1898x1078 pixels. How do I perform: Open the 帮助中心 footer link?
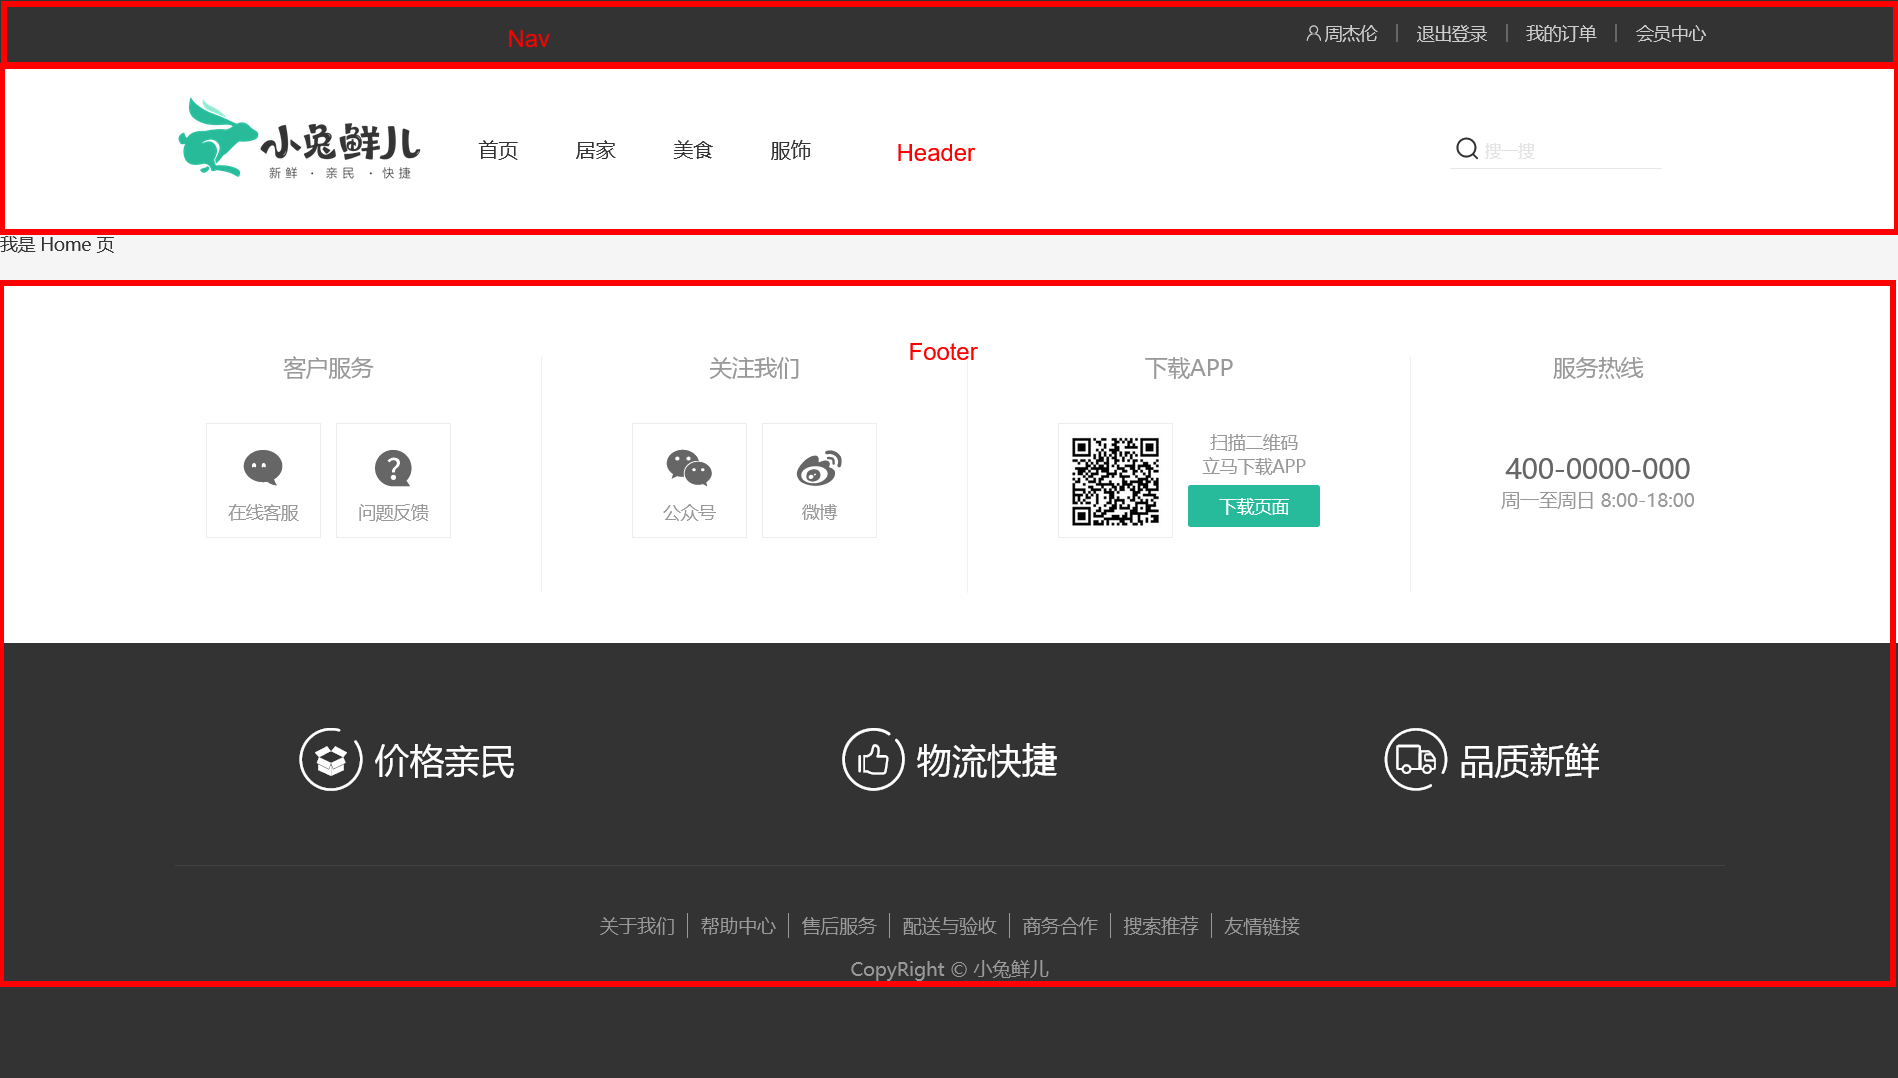pos(738,926)
